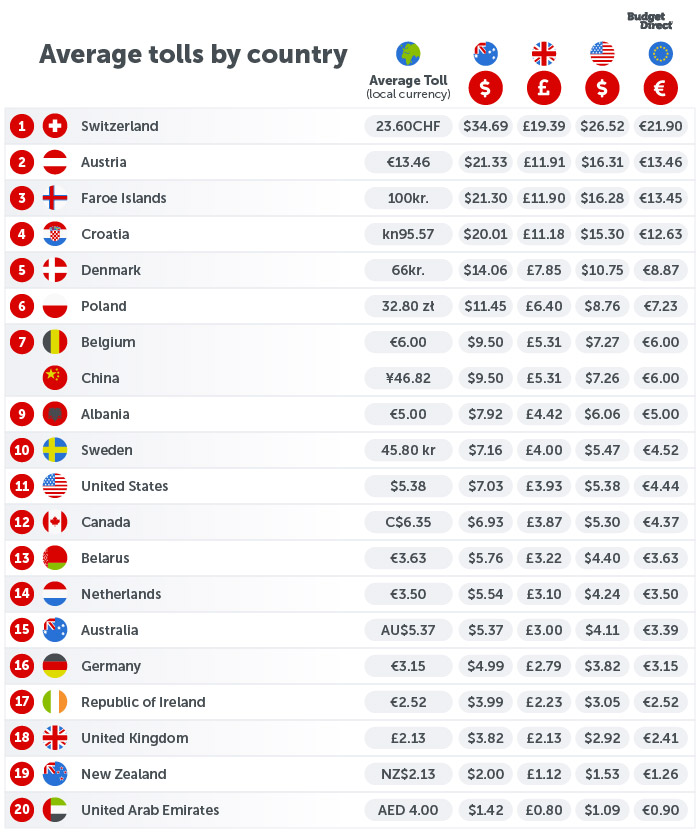Image resolution: width=700 pixels, height=838 pixels.
Task: Click the Budget Direct logo
Action: point(650,20)
